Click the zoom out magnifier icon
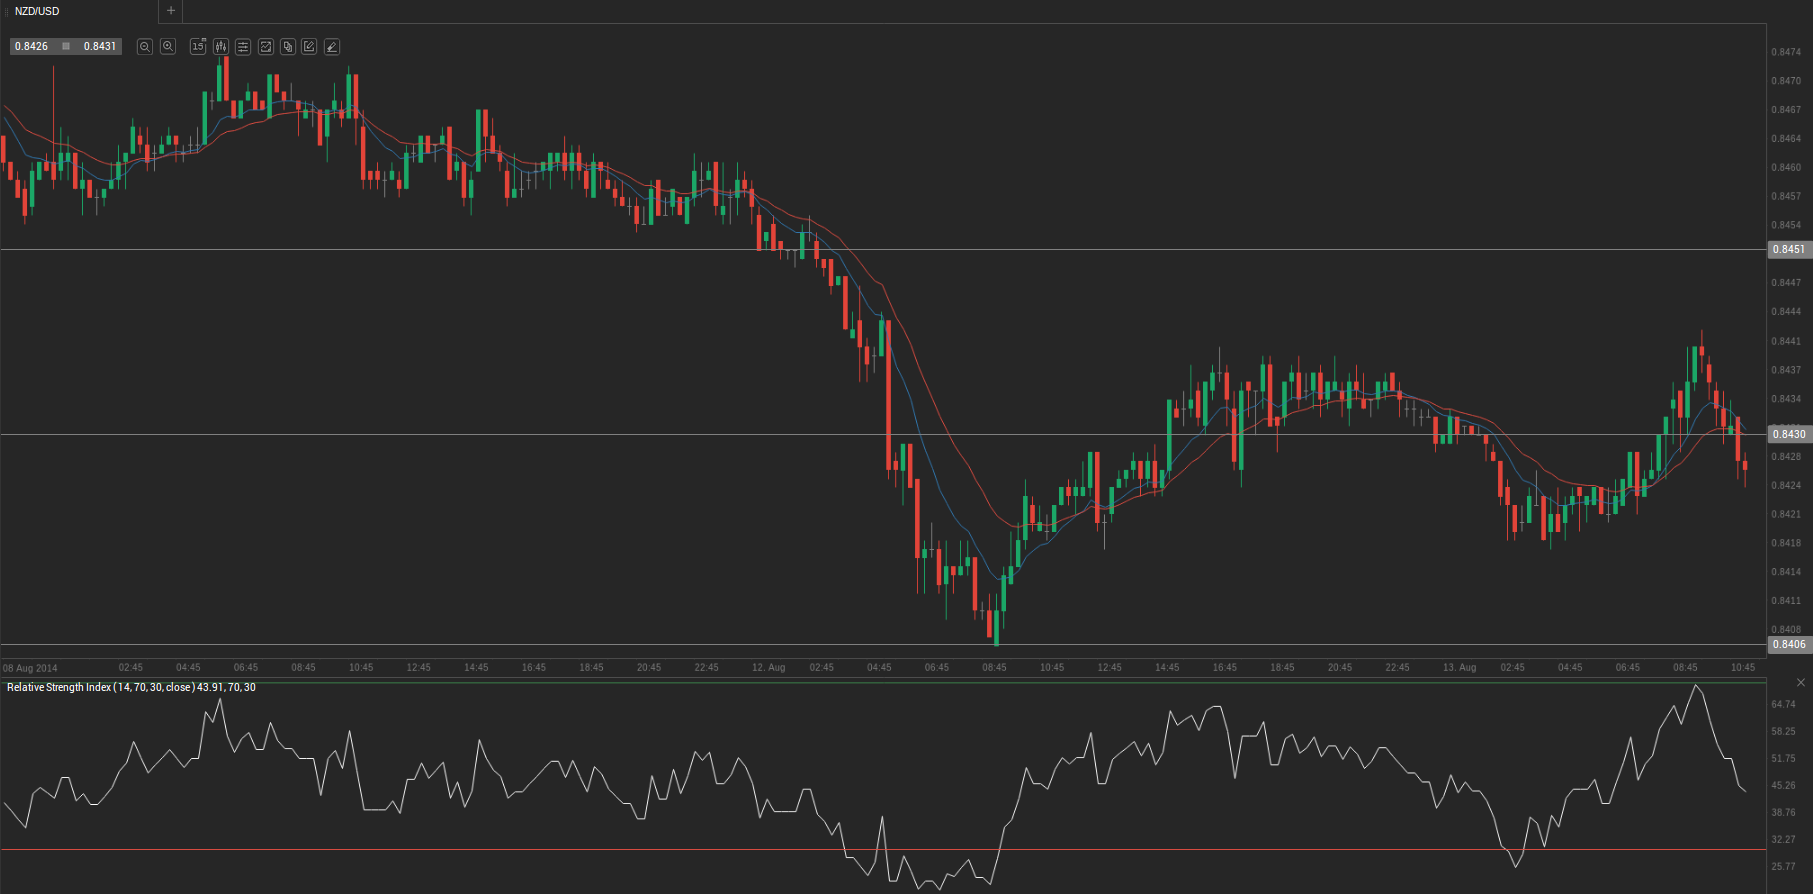This screenshot has width=1813, height=894. 145,47
